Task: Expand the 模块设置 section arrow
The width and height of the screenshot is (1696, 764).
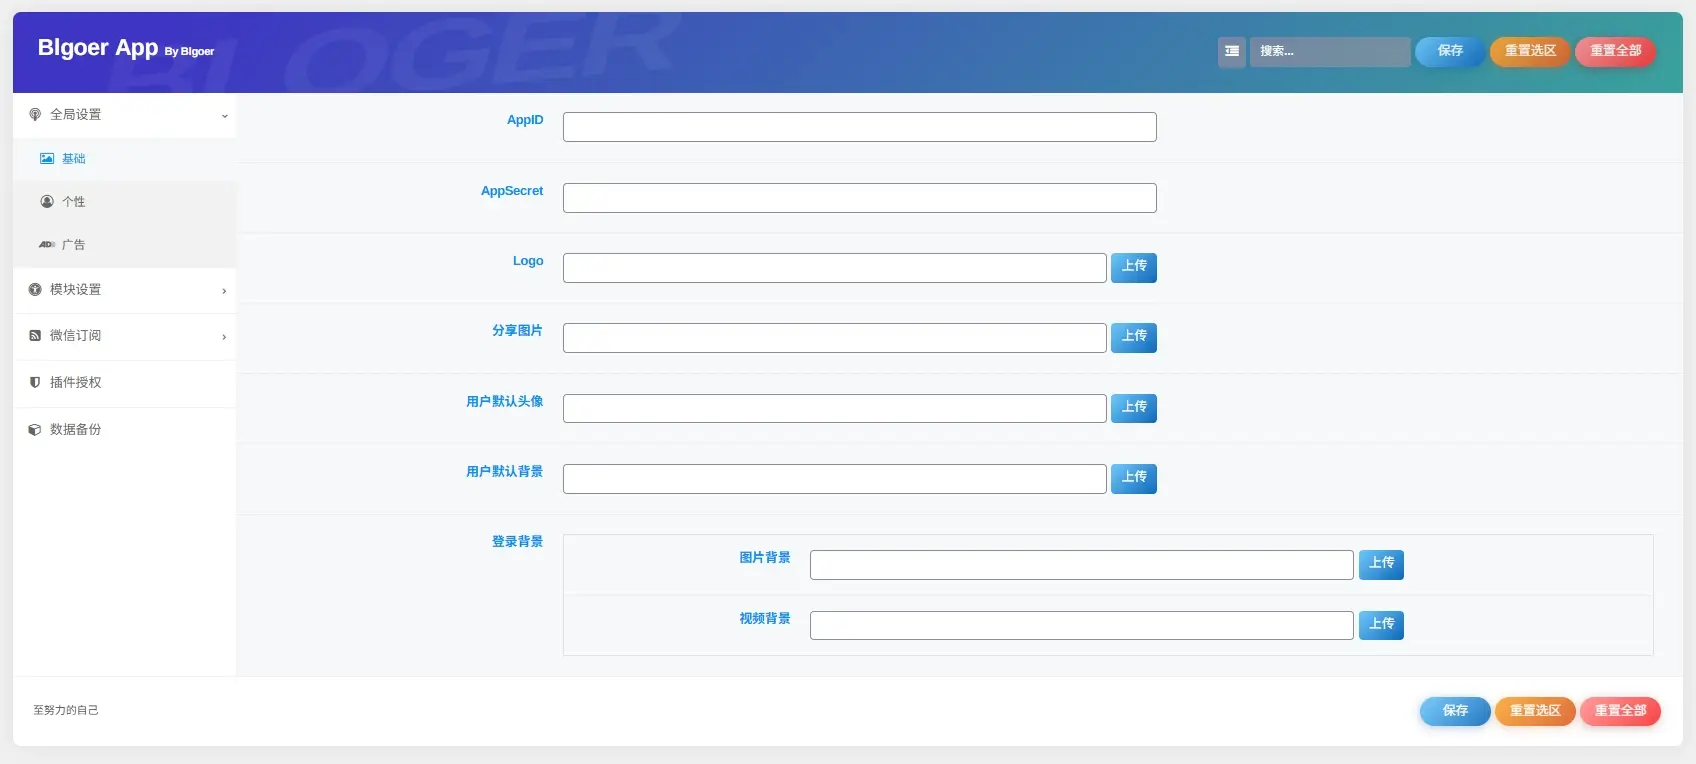Action: click(224, 291)
